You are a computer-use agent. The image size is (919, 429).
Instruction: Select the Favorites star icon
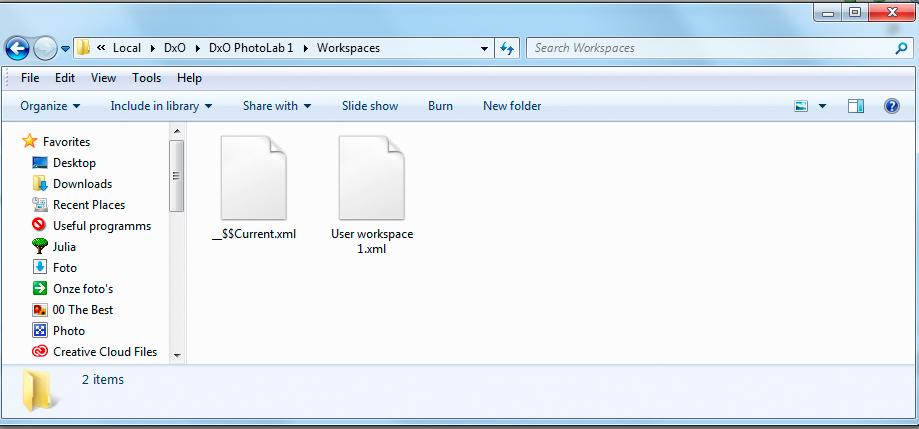(x=29, y=141)
